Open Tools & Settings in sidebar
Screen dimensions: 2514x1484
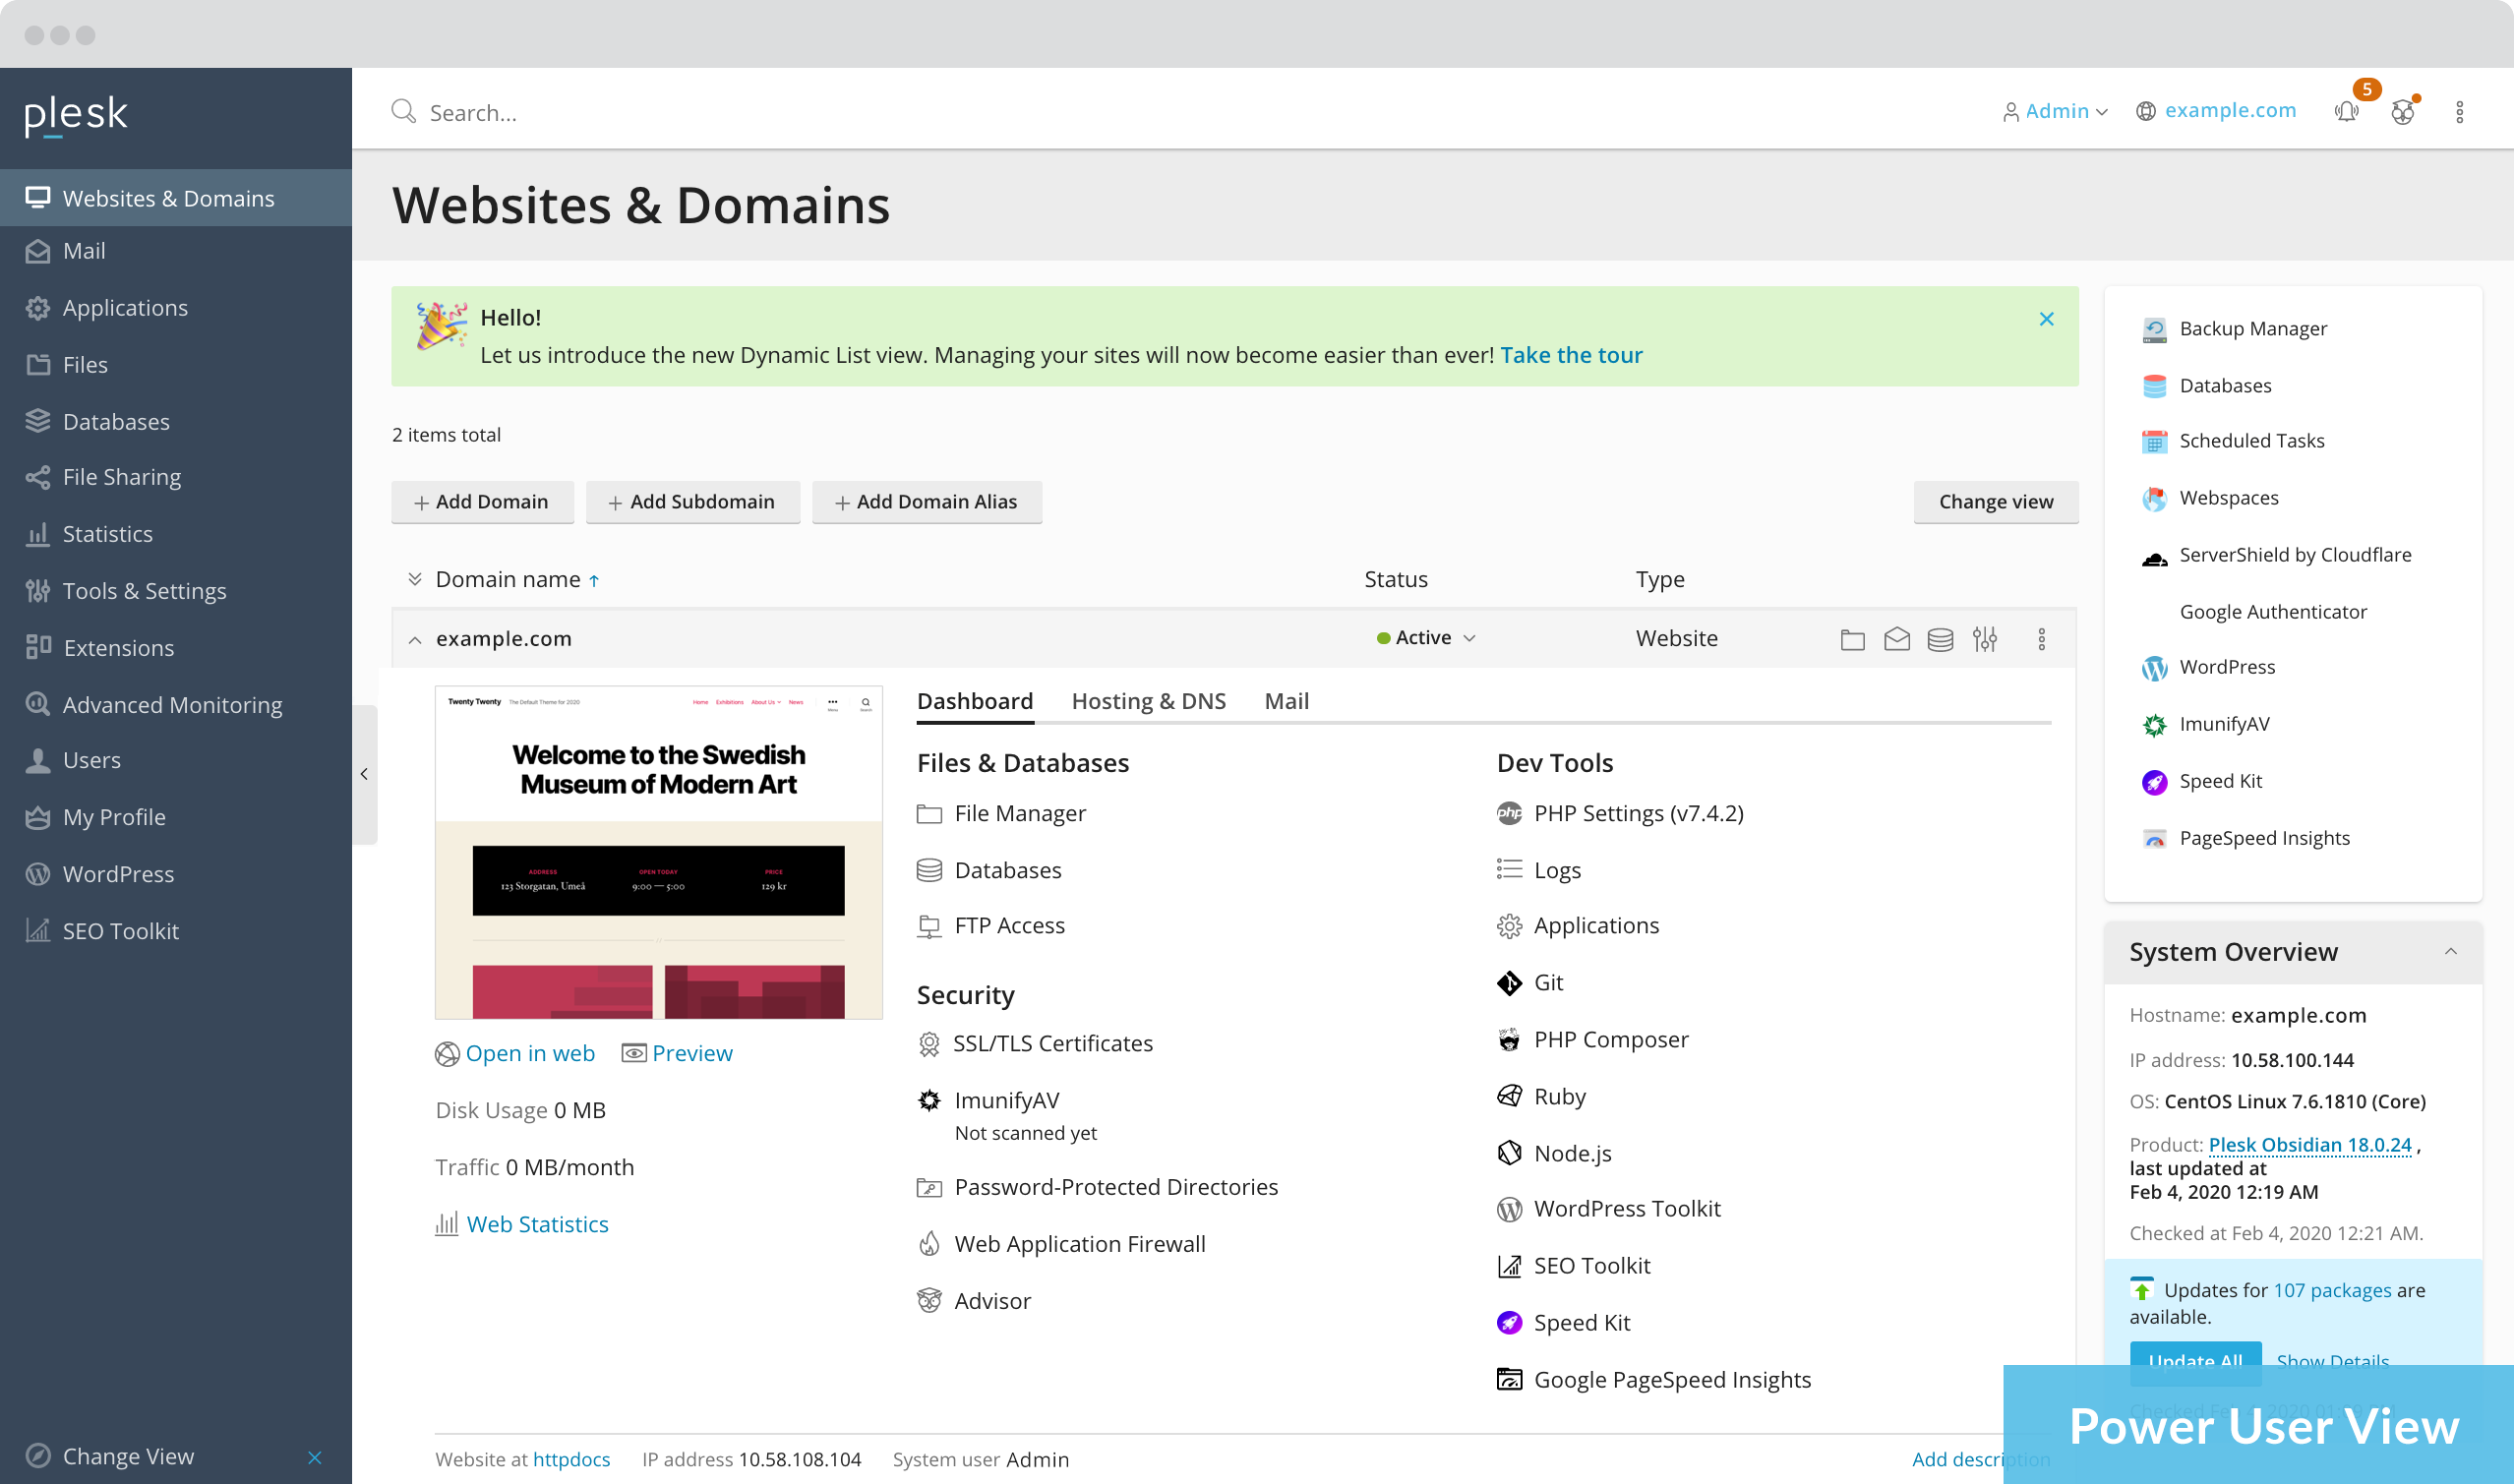click(x=144, y=591)
